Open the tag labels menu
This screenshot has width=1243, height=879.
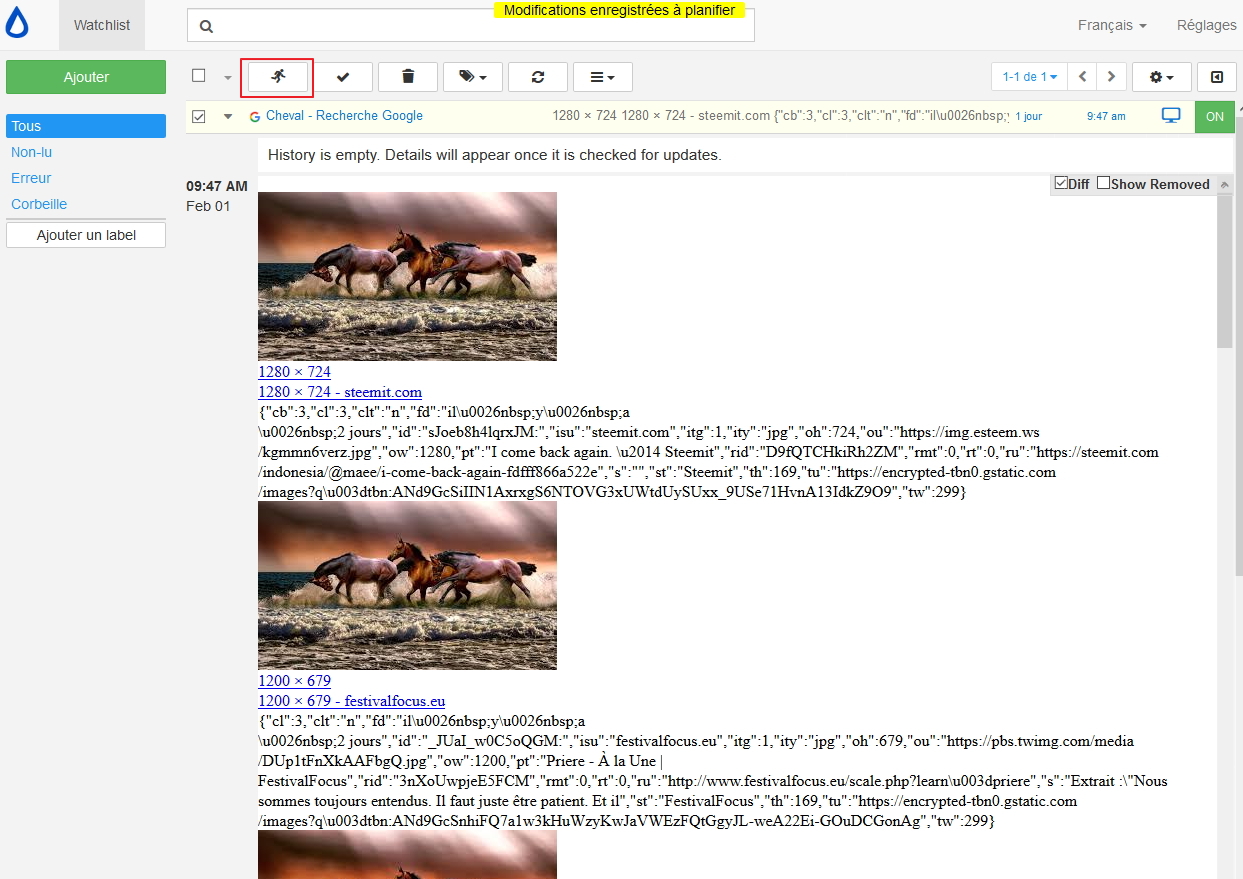point(473,77)
